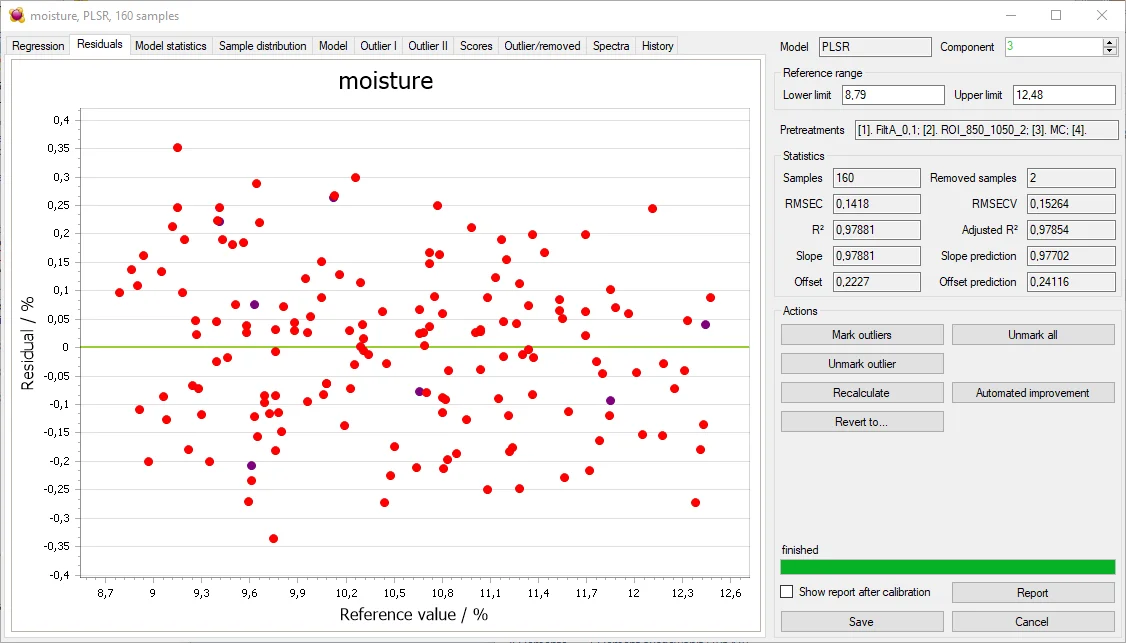The height and width of the screenshot is (643, 1126).
Task: Run Automated improvement
Action: [1032, 393]
